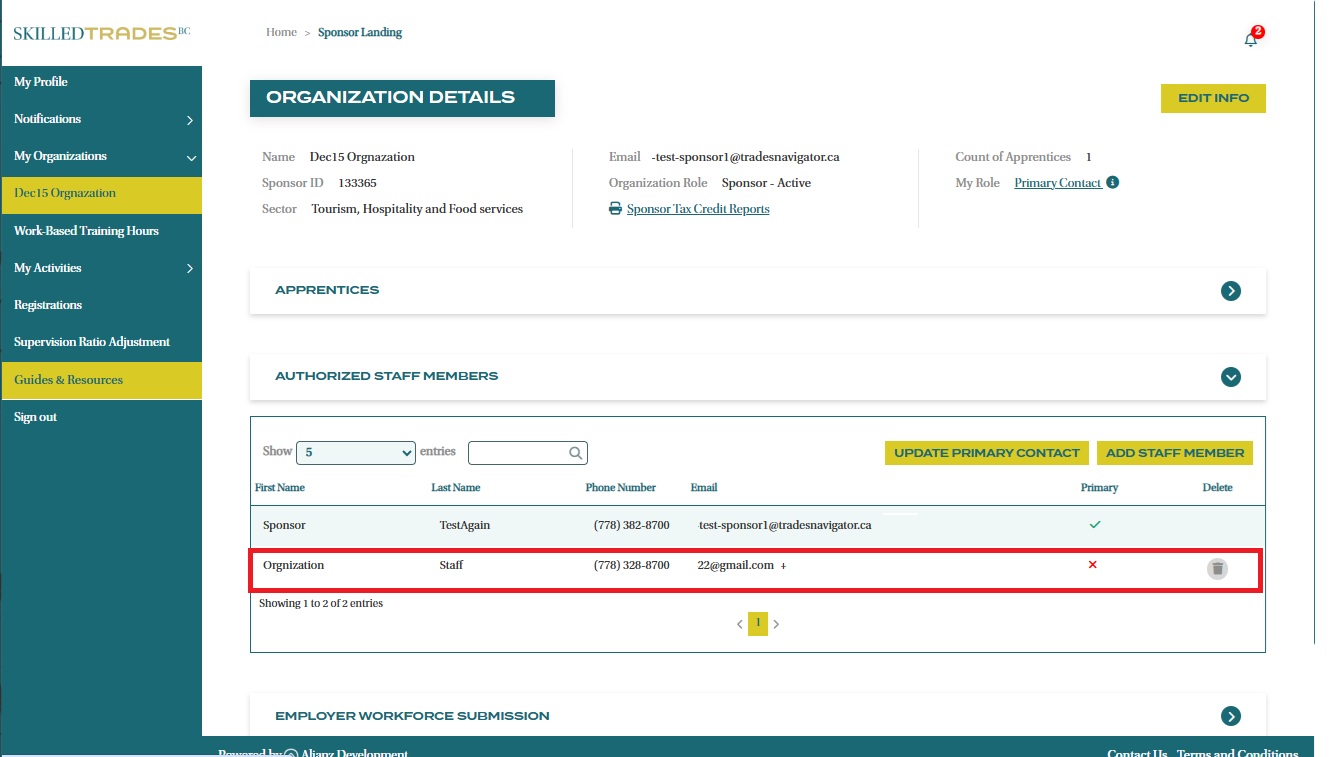This screenshot has height=757, width=1336.
Task: Click the staff table search field
Action: point(518,453)
